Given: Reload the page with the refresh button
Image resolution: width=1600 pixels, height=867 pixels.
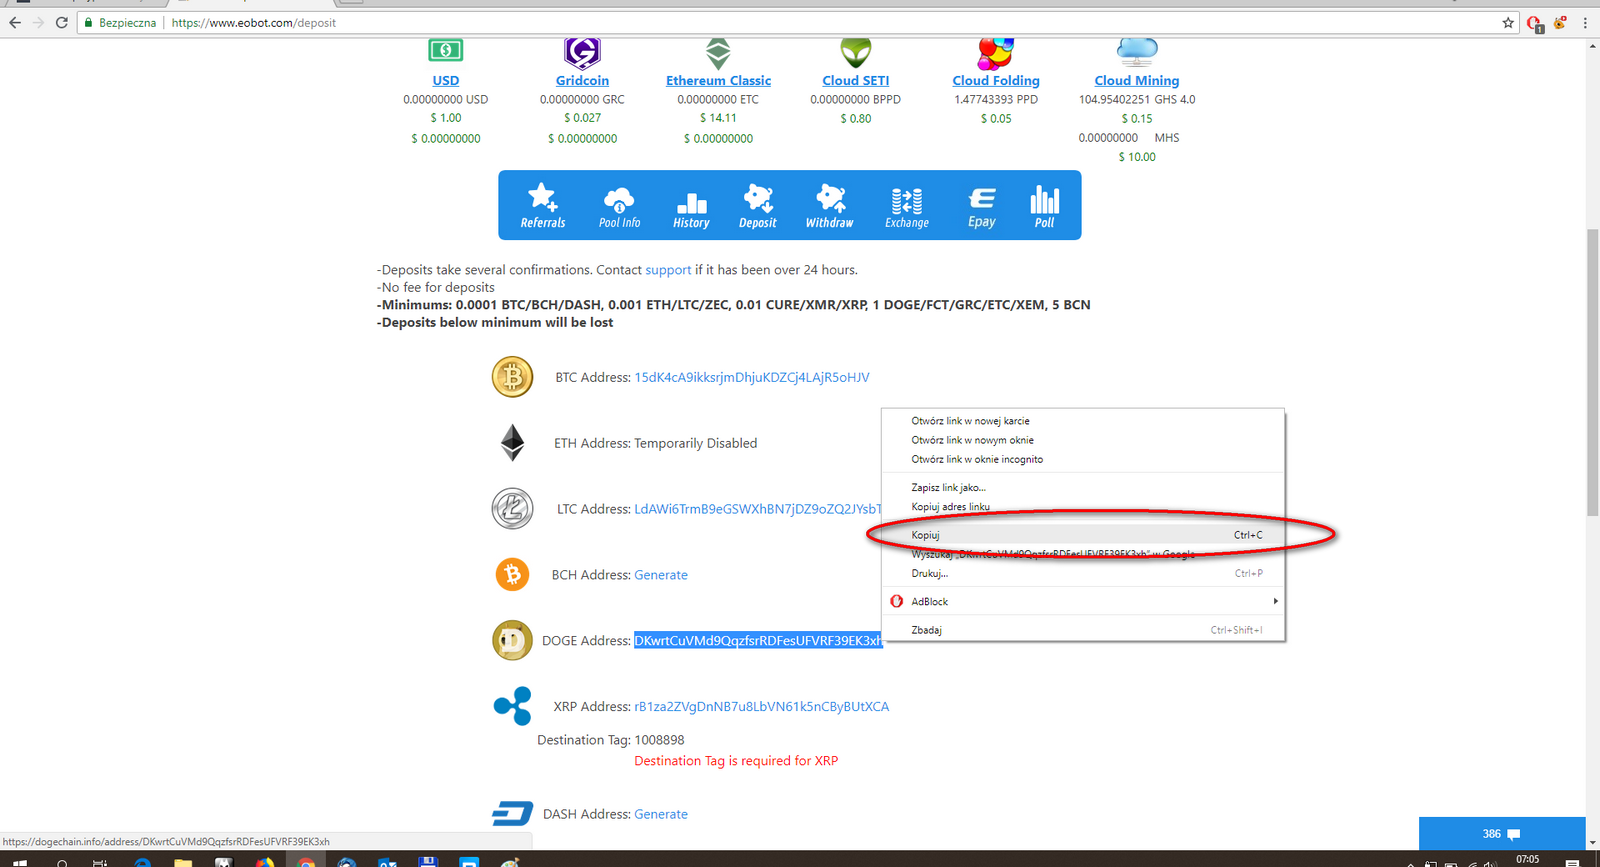Looking at the screenshot, I should click(62, 22).
